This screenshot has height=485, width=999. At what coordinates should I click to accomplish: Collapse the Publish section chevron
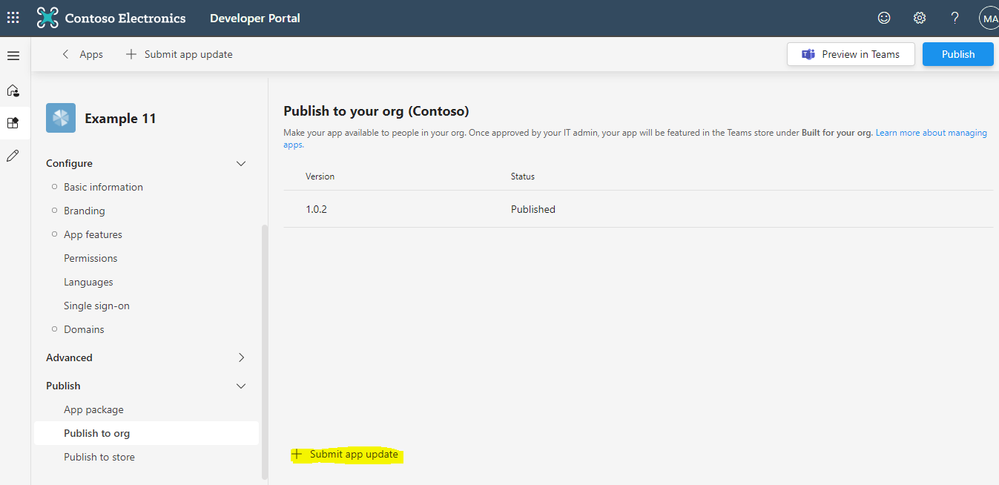[240, 386]
